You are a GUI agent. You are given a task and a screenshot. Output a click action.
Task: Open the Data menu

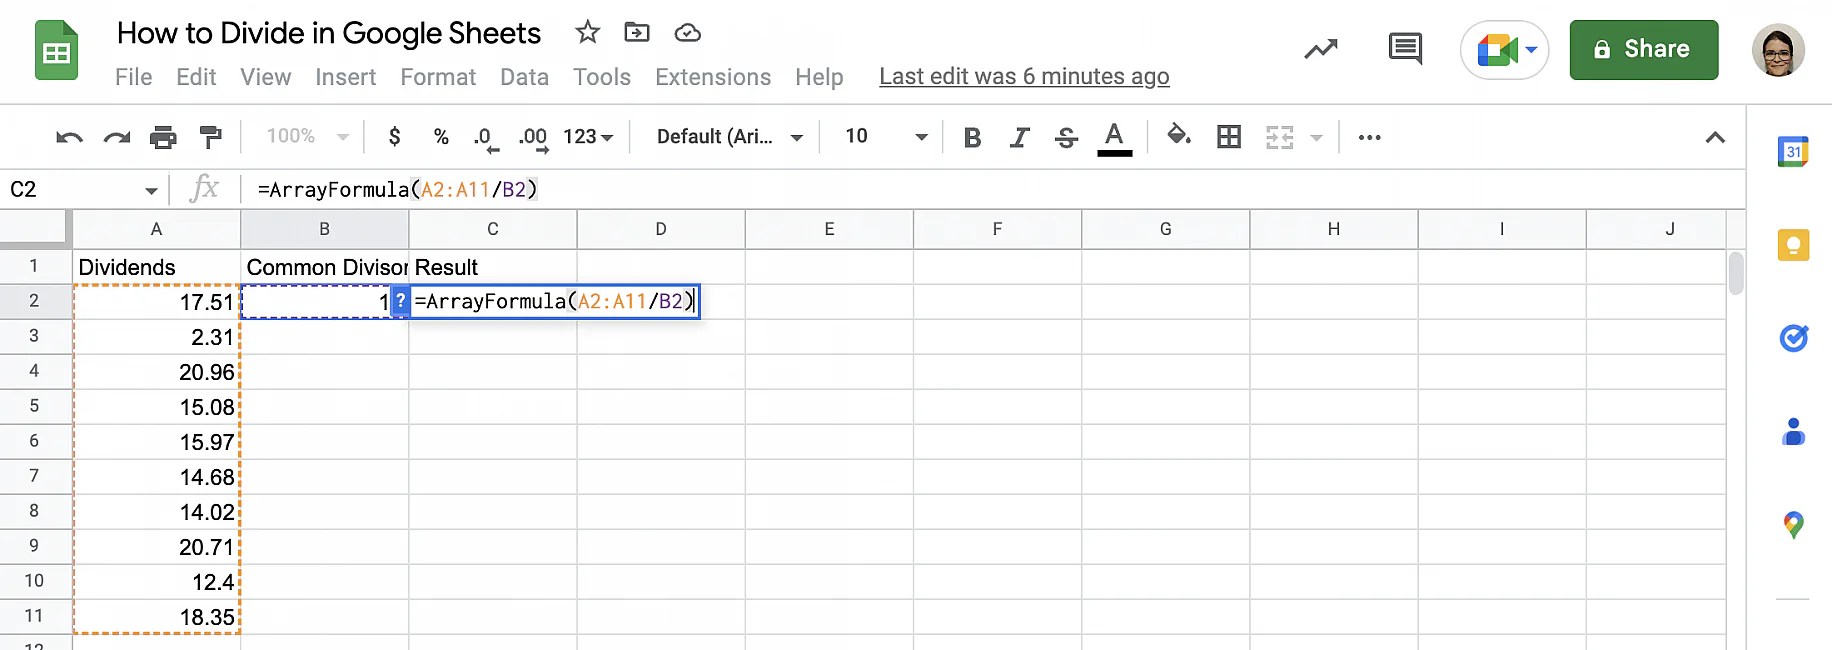524,77
